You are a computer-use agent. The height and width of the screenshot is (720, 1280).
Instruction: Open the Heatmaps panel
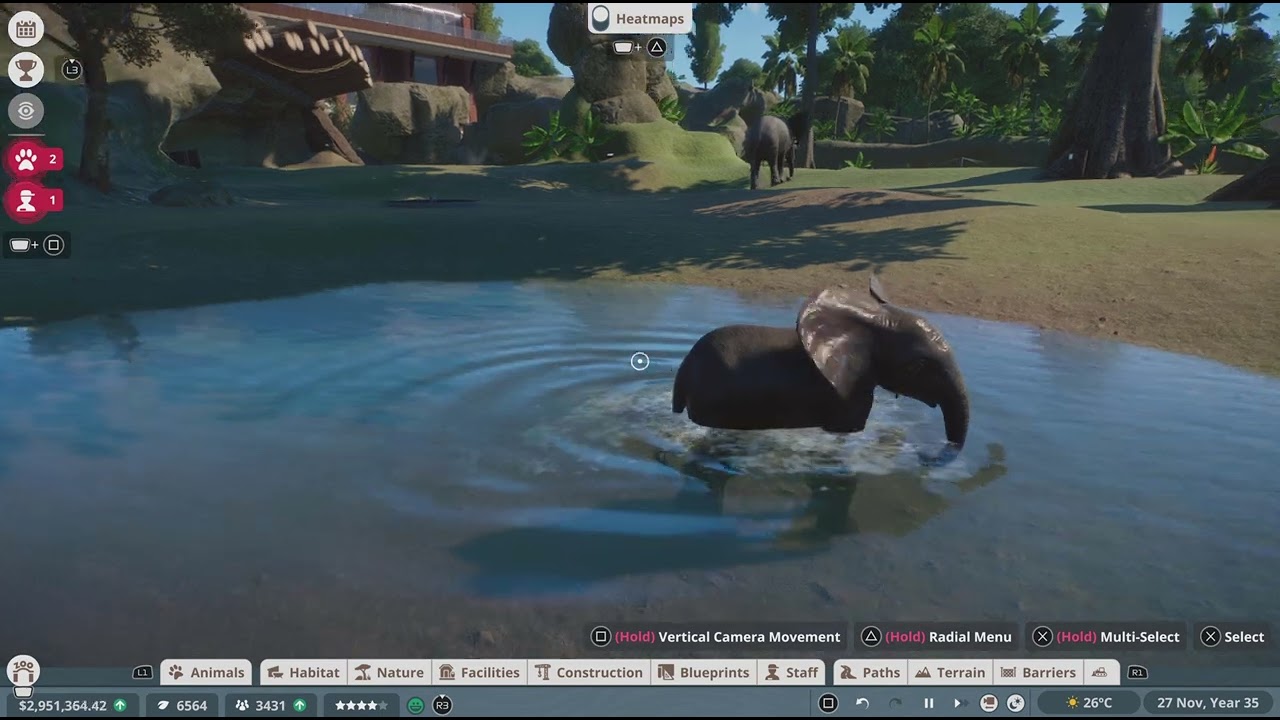point(640,18)
